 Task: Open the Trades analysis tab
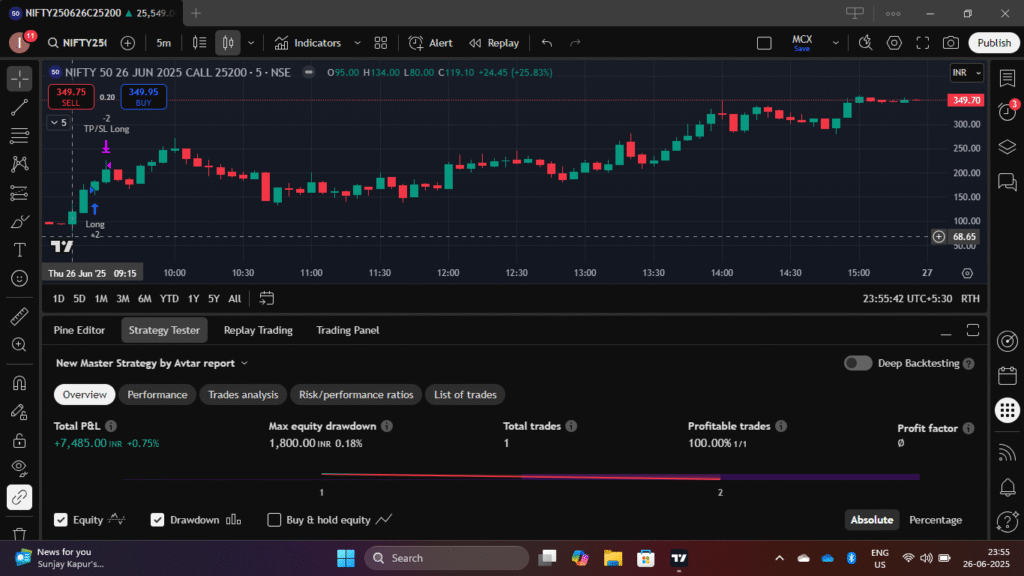243,394
